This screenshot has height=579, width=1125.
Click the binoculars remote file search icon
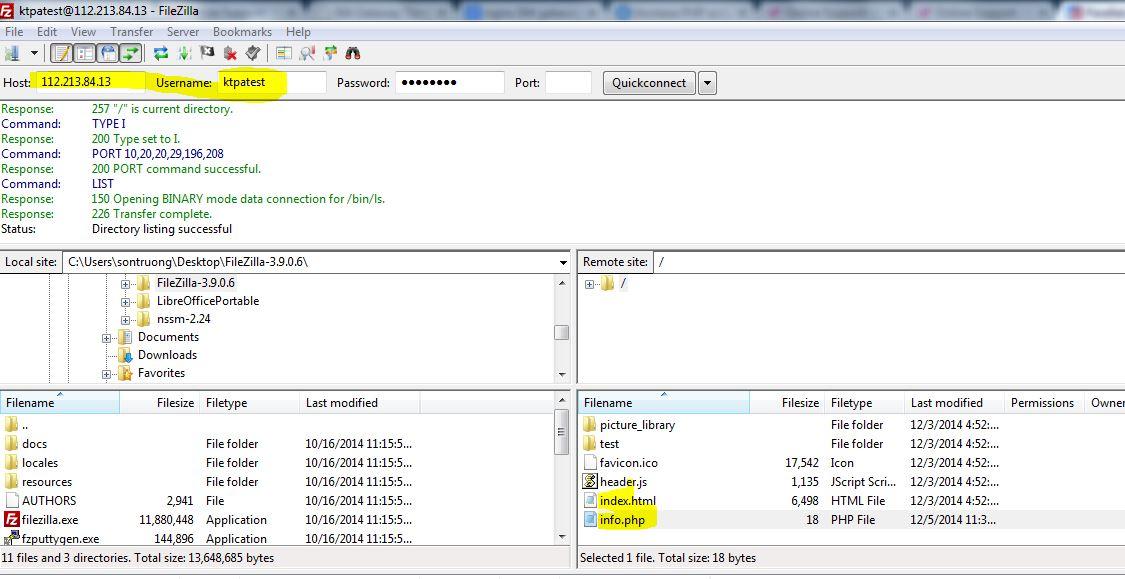[x=352, y=53]
